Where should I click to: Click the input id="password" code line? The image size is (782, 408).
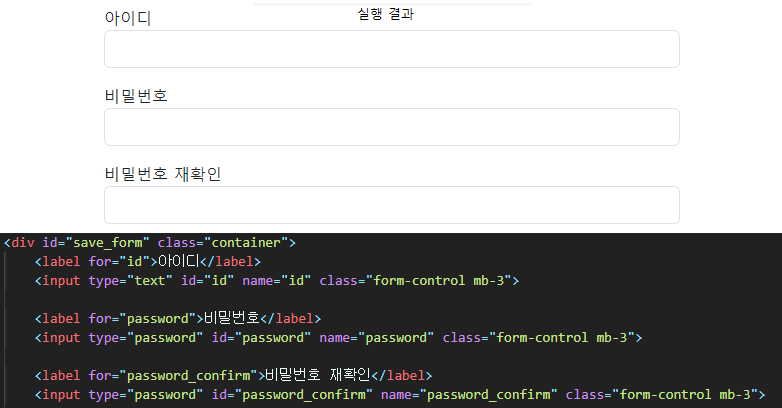pyautogui.click(x=338, y=338)
